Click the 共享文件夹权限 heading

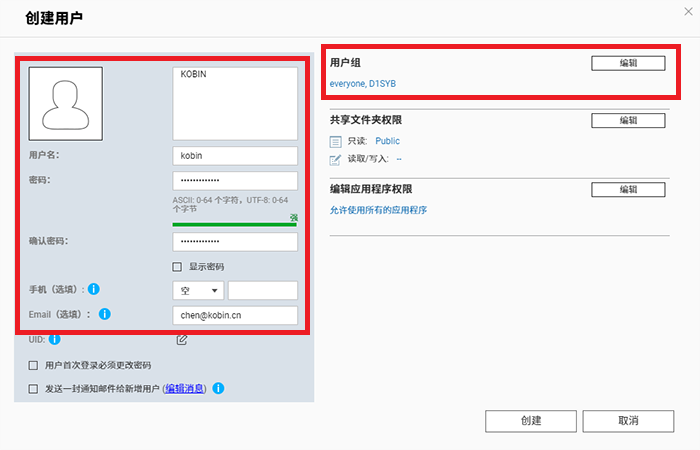click(366, 120)
